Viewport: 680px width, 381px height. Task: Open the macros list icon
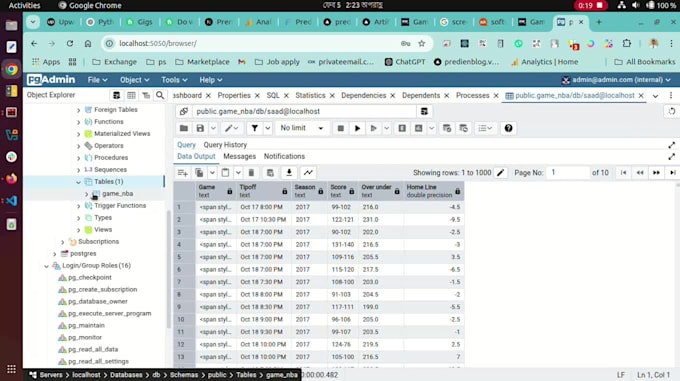coord(484,128)
